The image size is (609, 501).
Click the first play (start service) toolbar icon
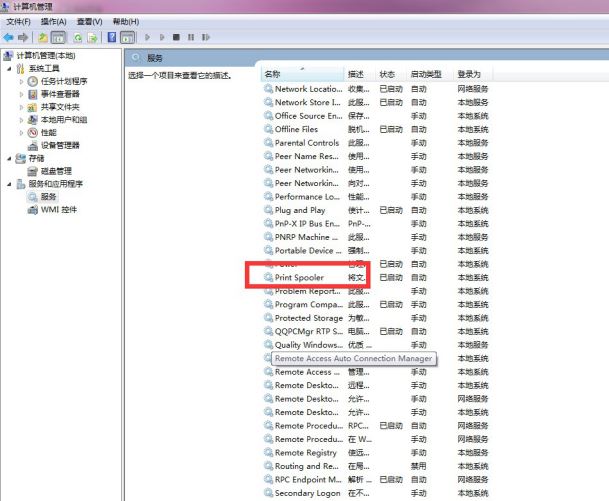(147, 37)
